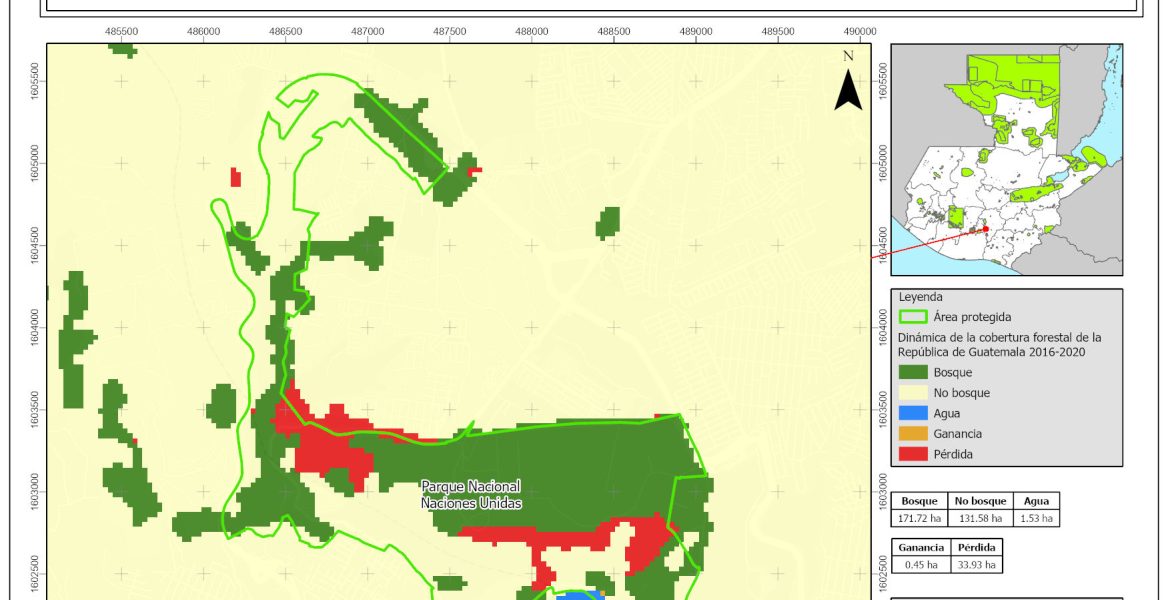Viewport: 1170px width, 600px height.
Task: Choose the Pérdida red legend swatch
Action: pyautogui.click(x=913, y=454)
